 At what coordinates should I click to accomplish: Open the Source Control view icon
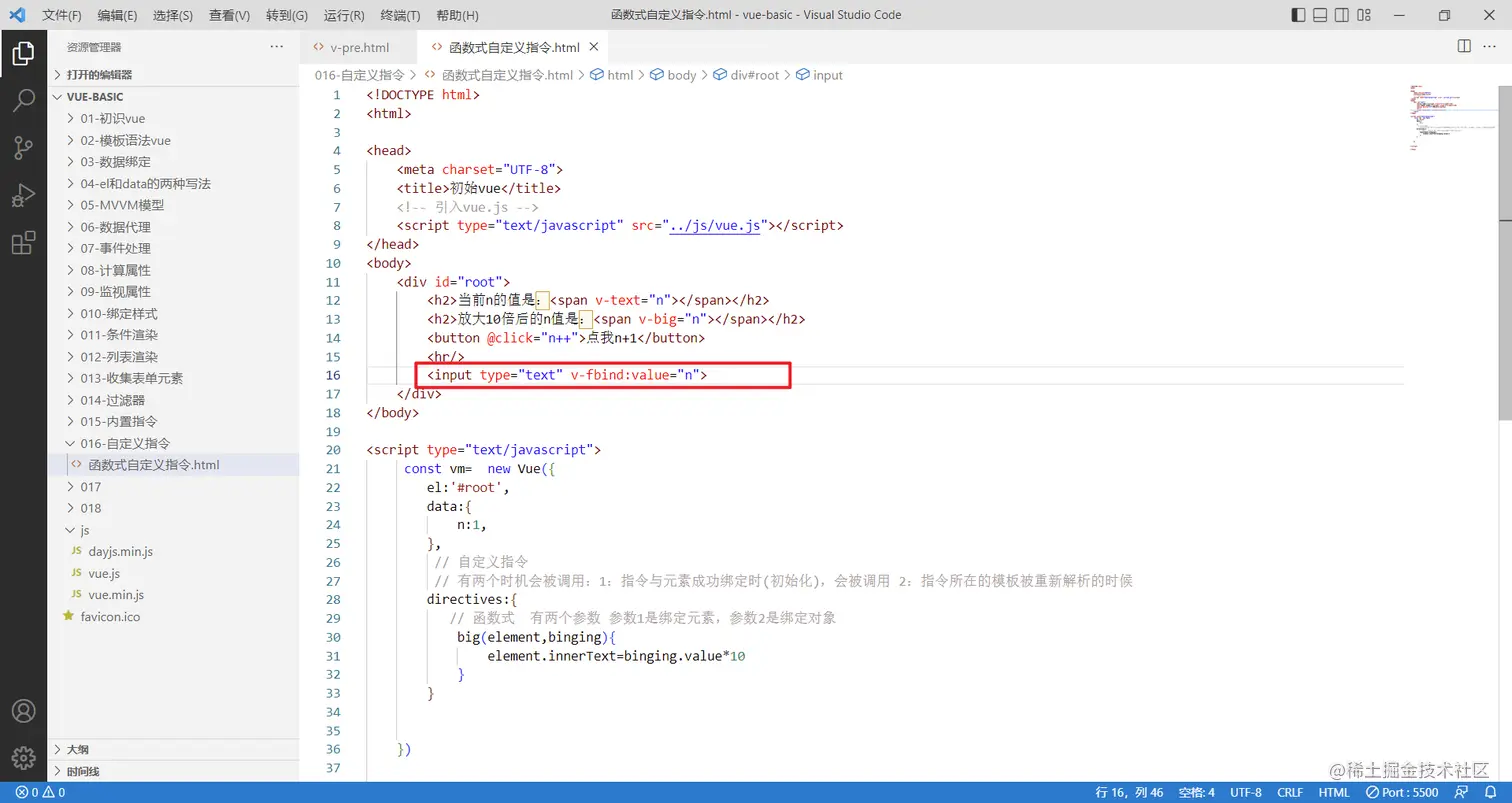coord(23,148)
